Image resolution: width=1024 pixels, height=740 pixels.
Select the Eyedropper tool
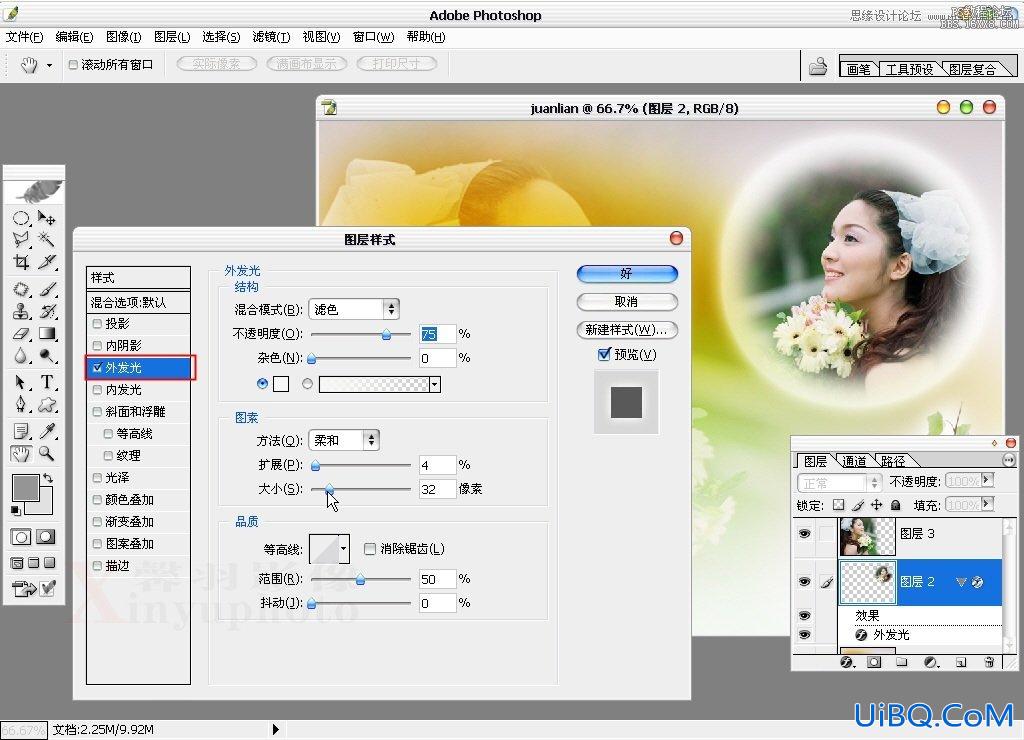point(47,431)
